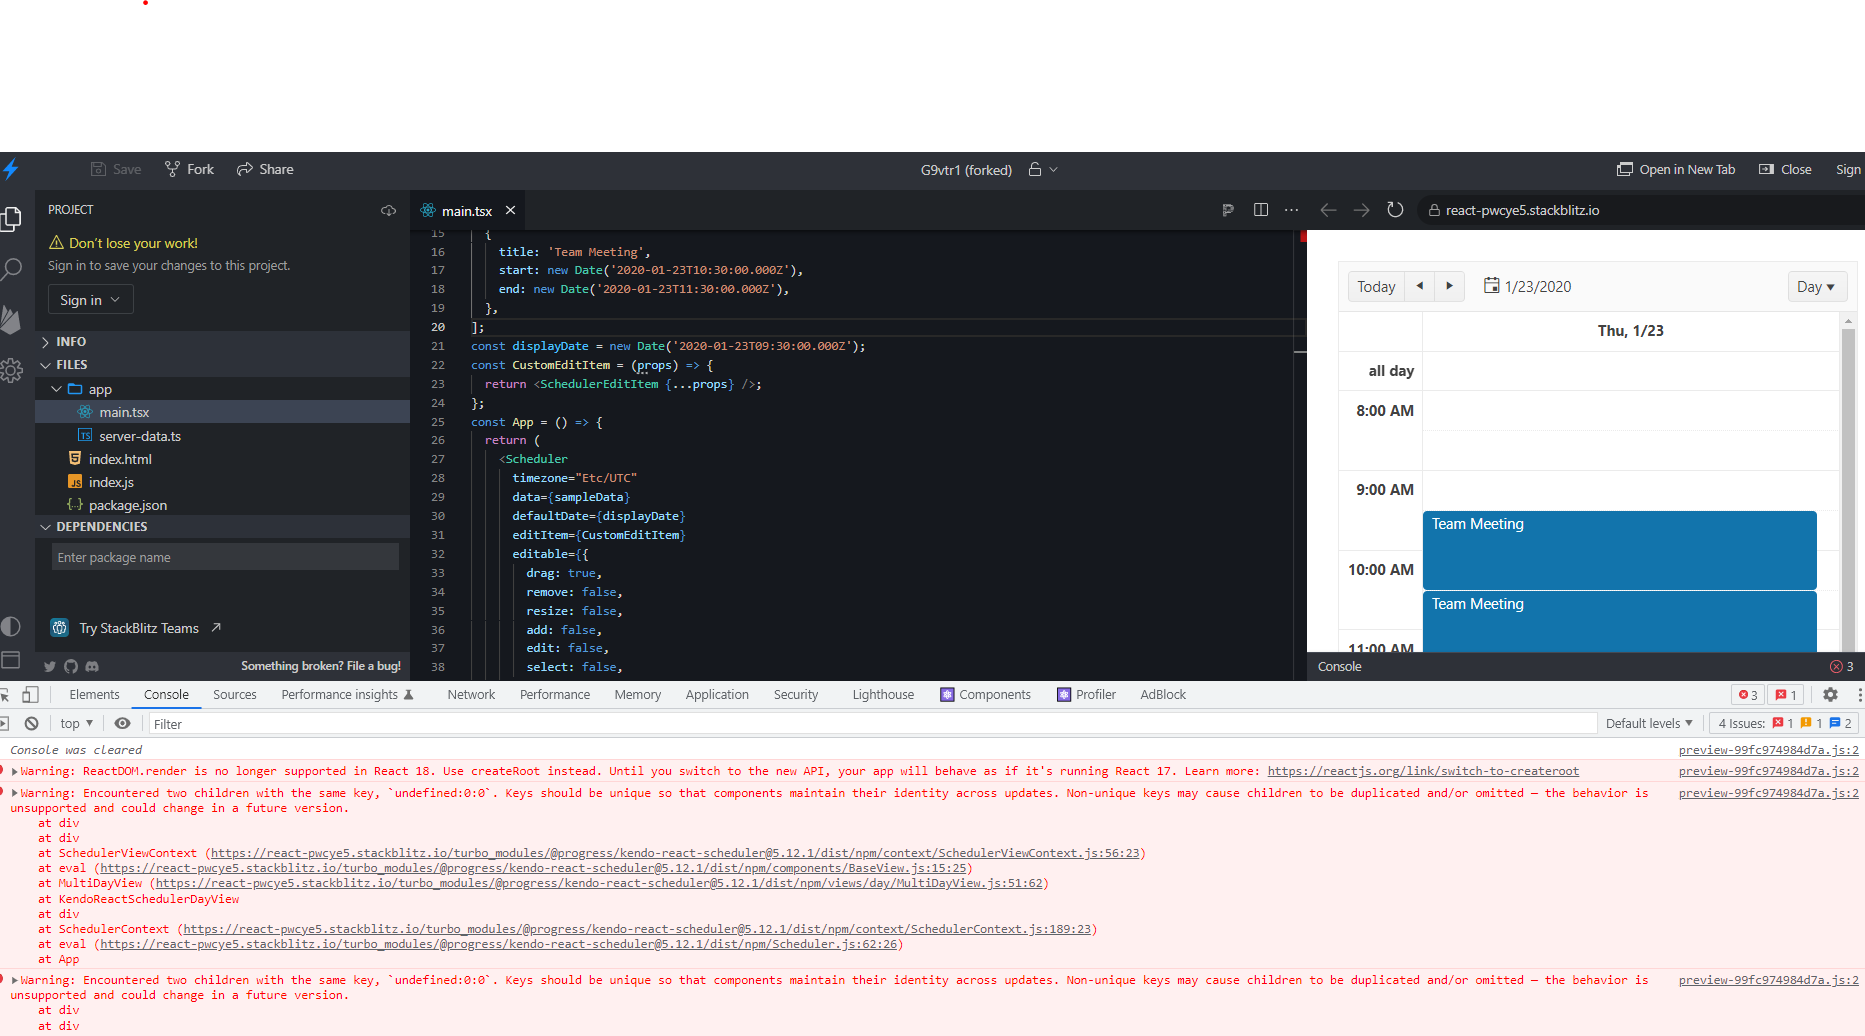Reload the preview with refresh icon
The image size is (1865, 1036).
1395,210
